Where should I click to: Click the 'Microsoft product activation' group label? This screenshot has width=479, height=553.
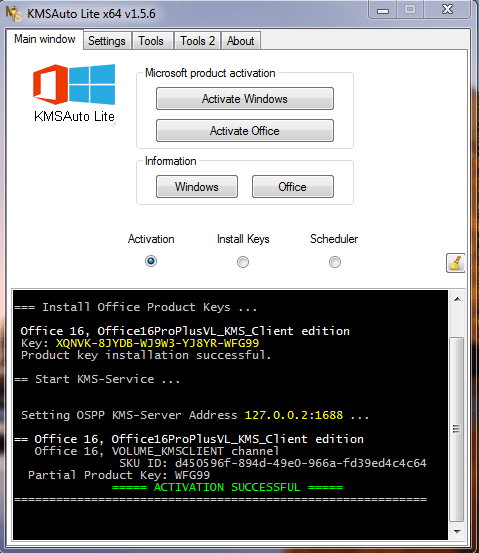pyautogui.click(x=210, y=73)
